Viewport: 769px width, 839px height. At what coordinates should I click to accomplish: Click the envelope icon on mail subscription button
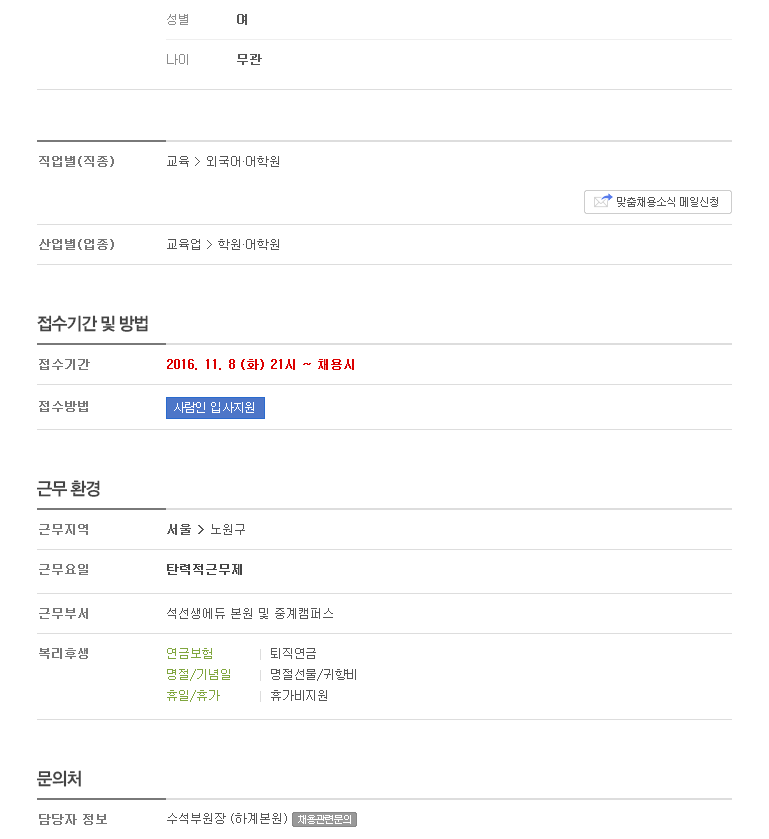pos(603,201)
